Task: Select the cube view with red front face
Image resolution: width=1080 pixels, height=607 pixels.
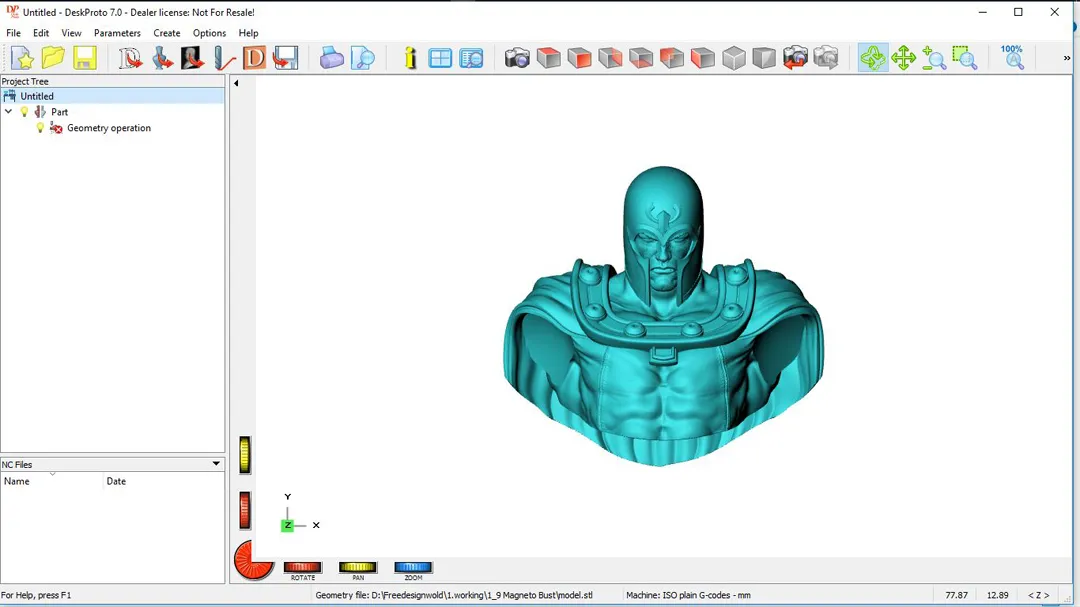Action: 579,58
